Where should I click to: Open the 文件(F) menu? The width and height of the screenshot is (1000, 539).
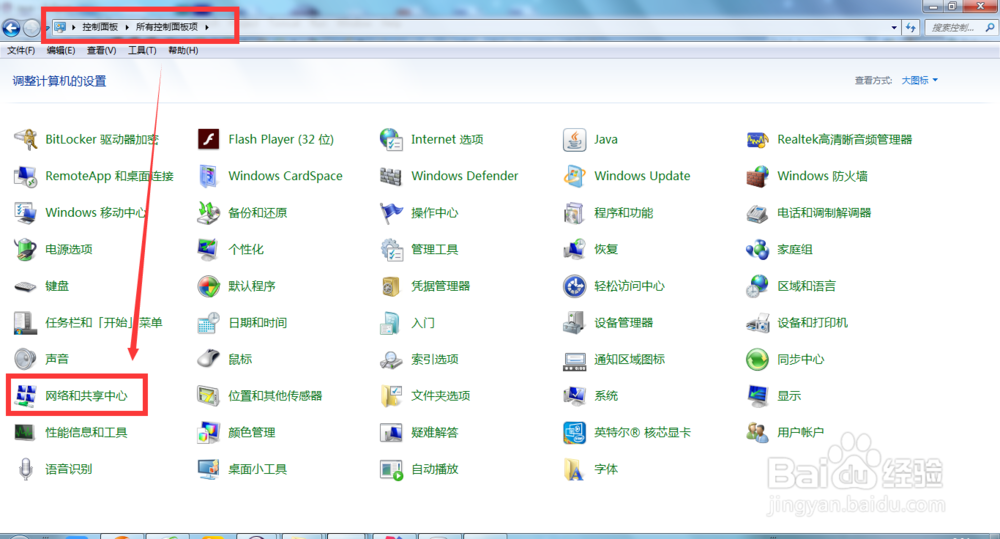pos(20,50)
